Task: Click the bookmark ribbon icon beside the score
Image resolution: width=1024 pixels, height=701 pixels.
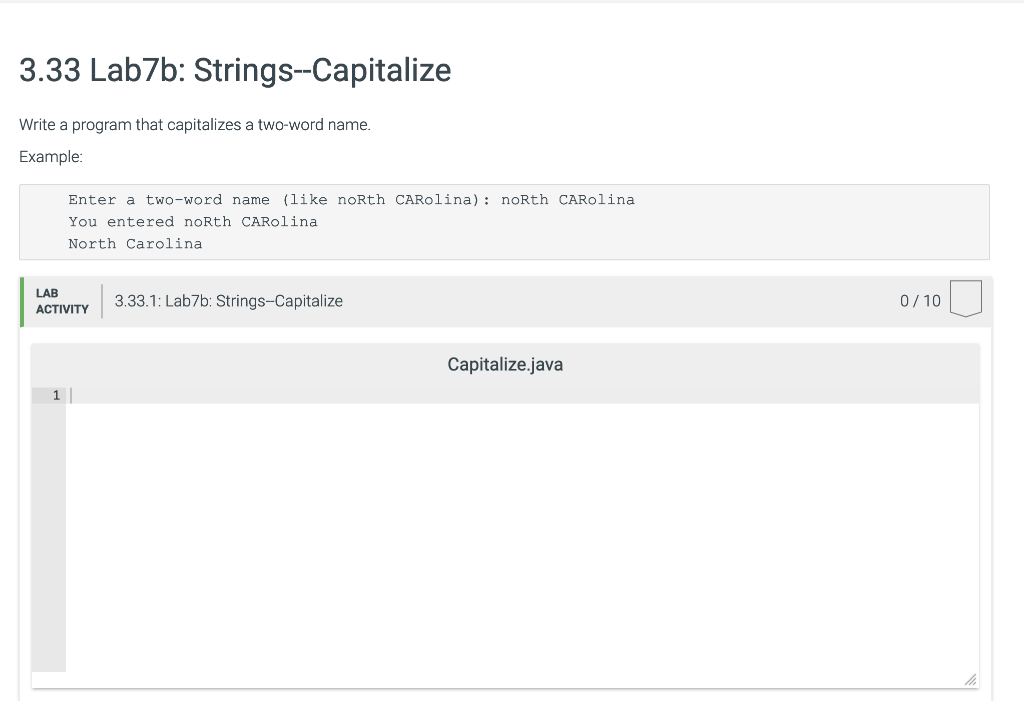Action: coord(966,298)
